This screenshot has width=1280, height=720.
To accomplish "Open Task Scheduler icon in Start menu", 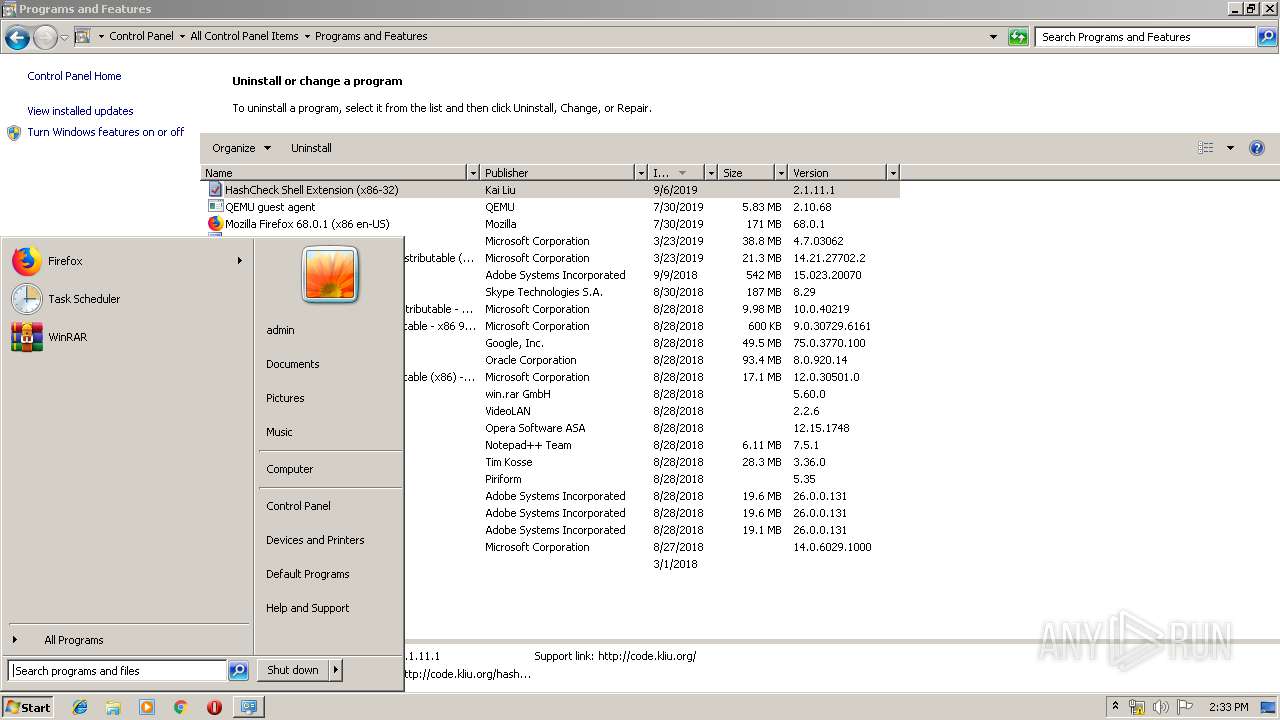I will [x=27, y=299].
